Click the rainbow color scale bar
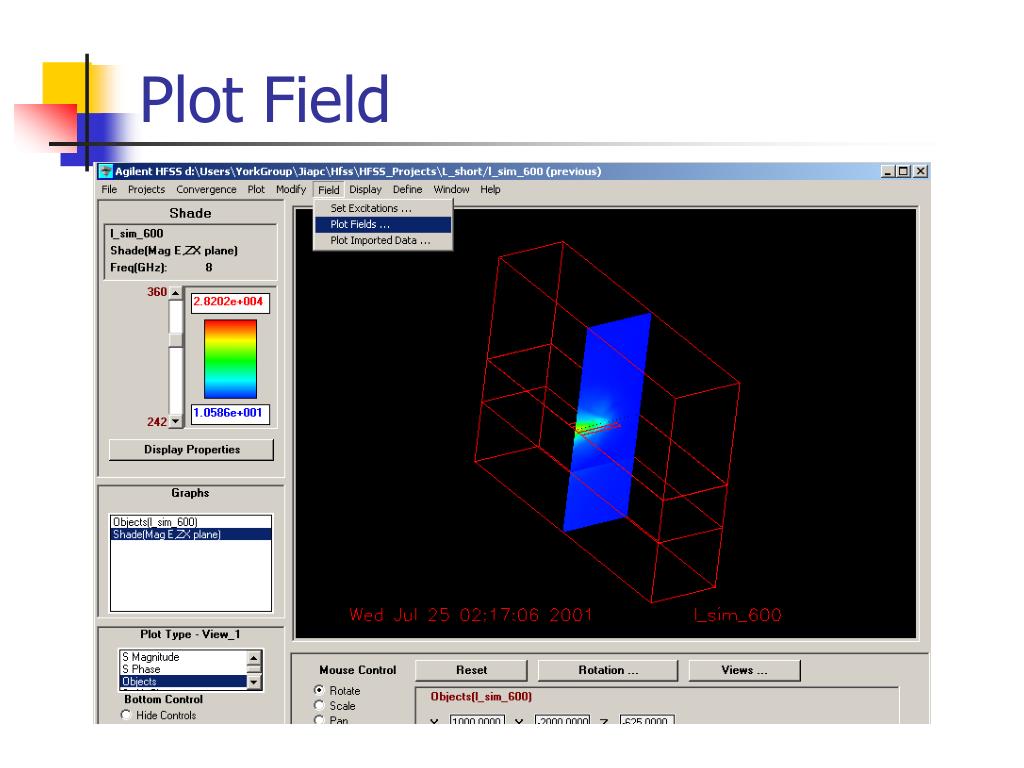The width and height of the screenshot is (1024, 768). [231, 359]
